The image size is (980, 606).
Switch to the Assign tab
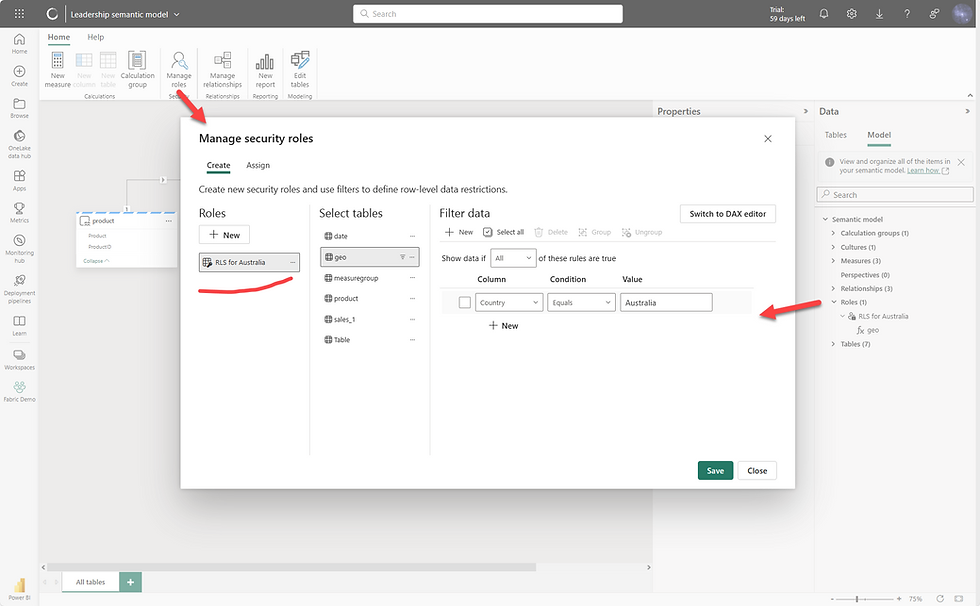[257, 165]
